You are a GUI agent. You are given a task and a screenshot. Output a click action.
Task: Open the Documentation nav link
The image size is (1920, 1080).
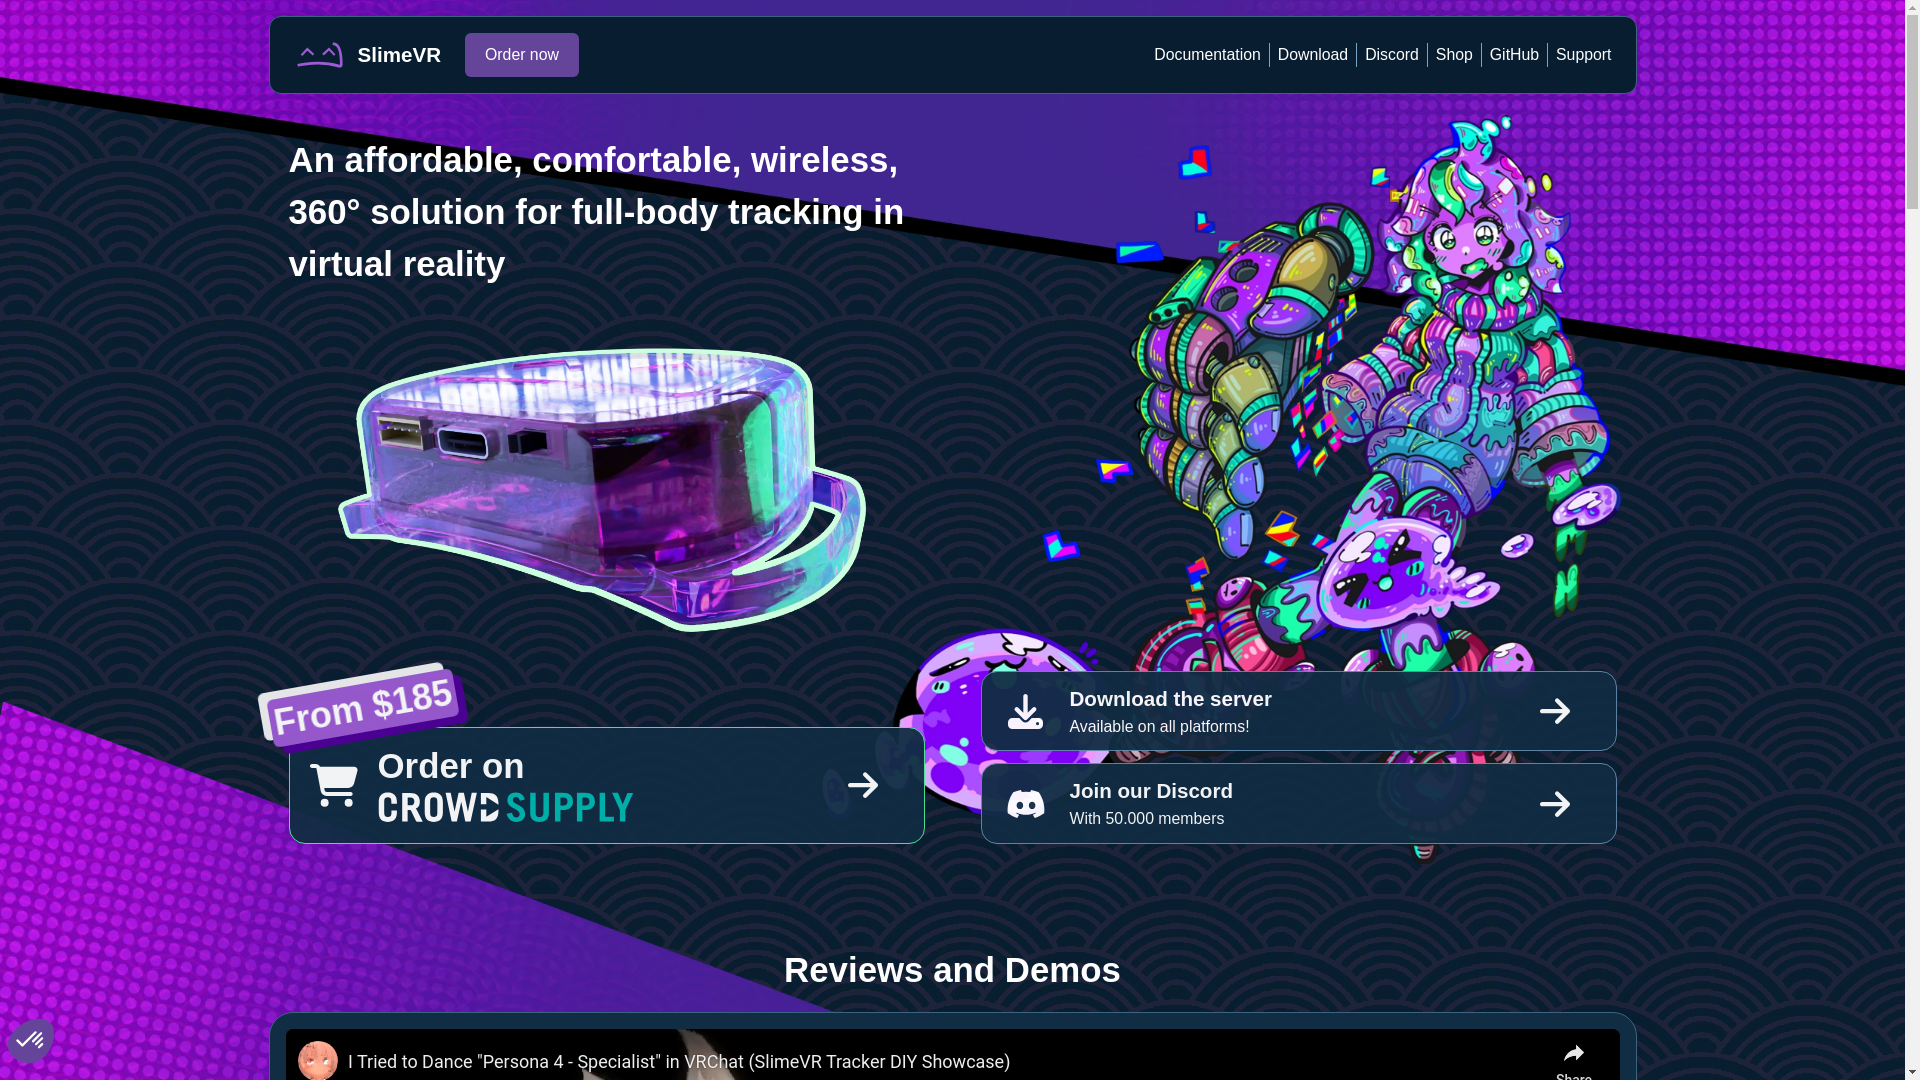pyautogui.click(x=1207, y=55)
